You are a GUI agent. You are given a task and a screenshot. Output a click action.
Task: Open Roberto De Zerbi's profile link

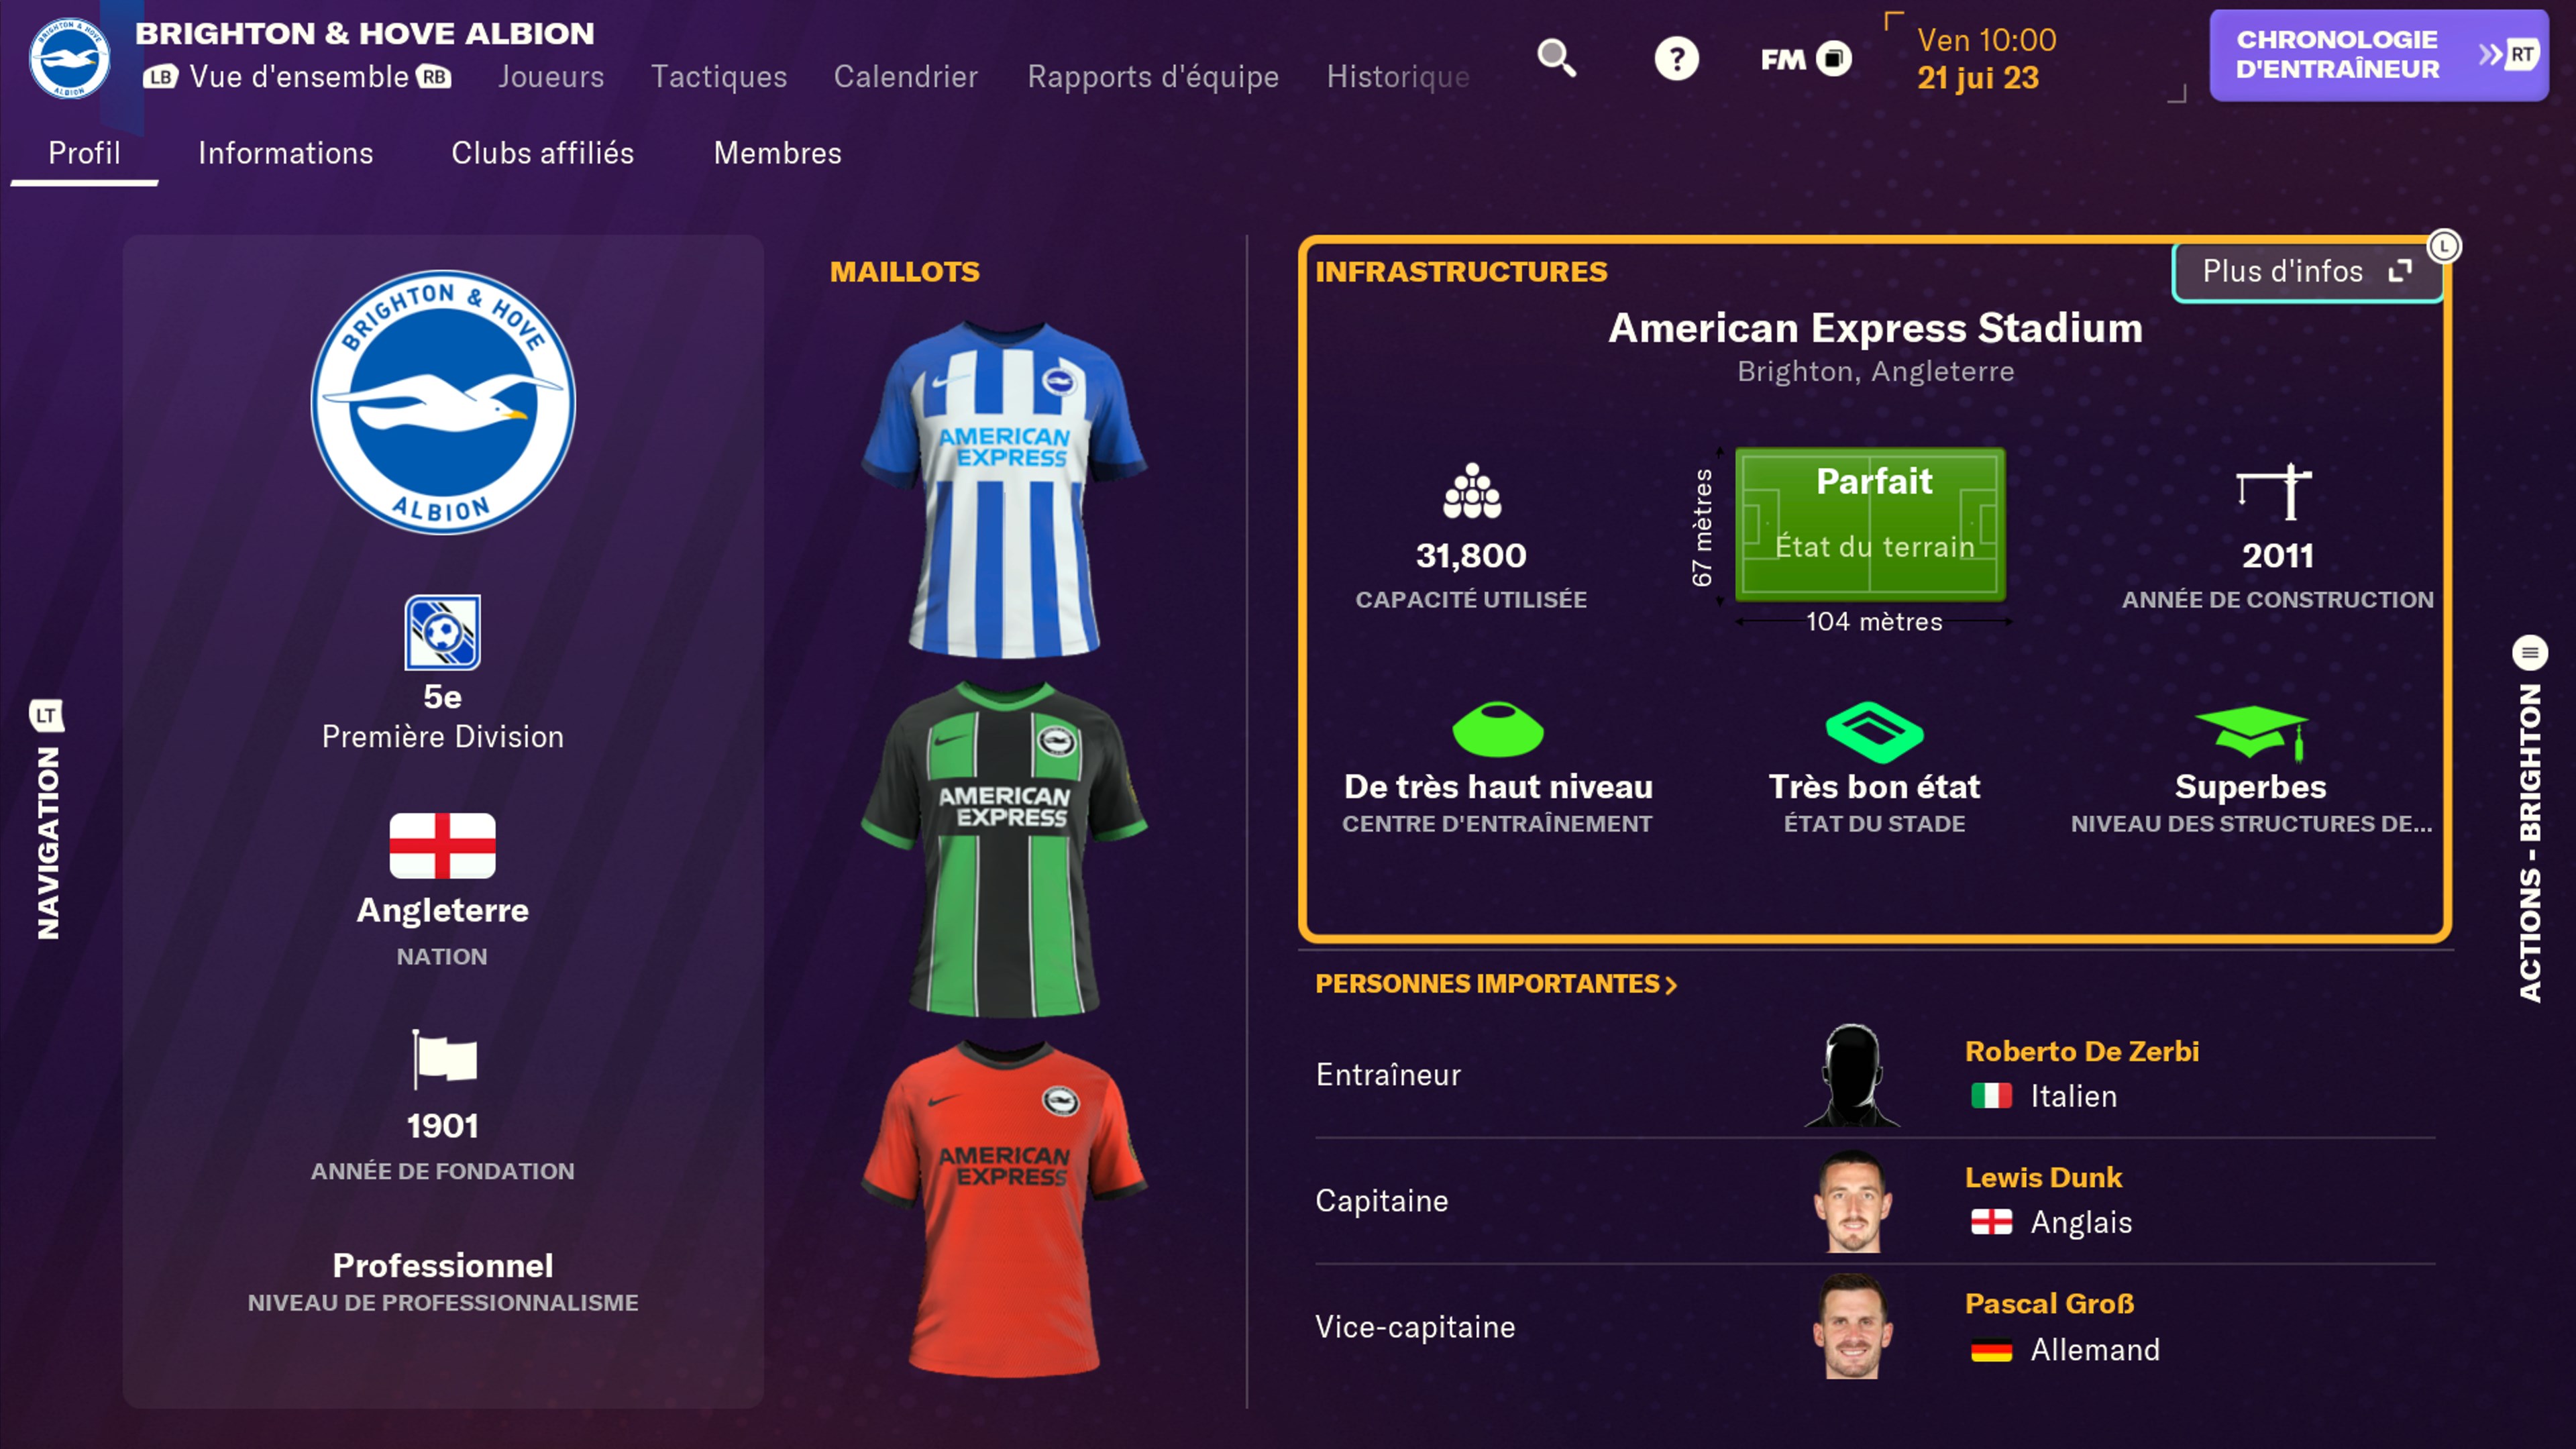click(x=2081, y=1051)
